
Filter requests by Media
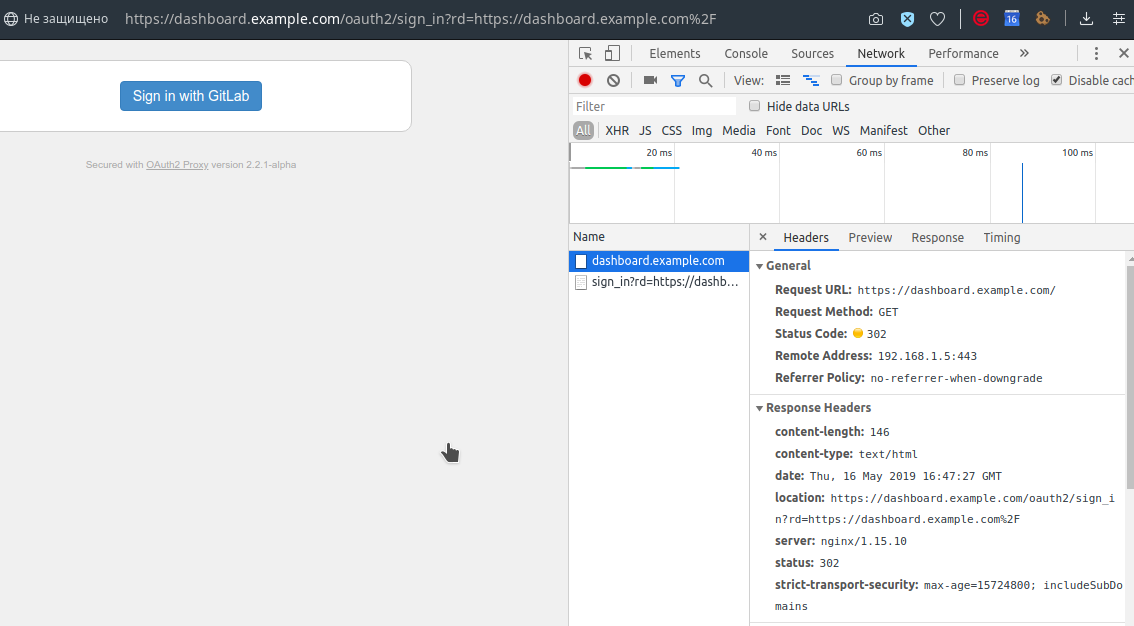coord(738,131)
